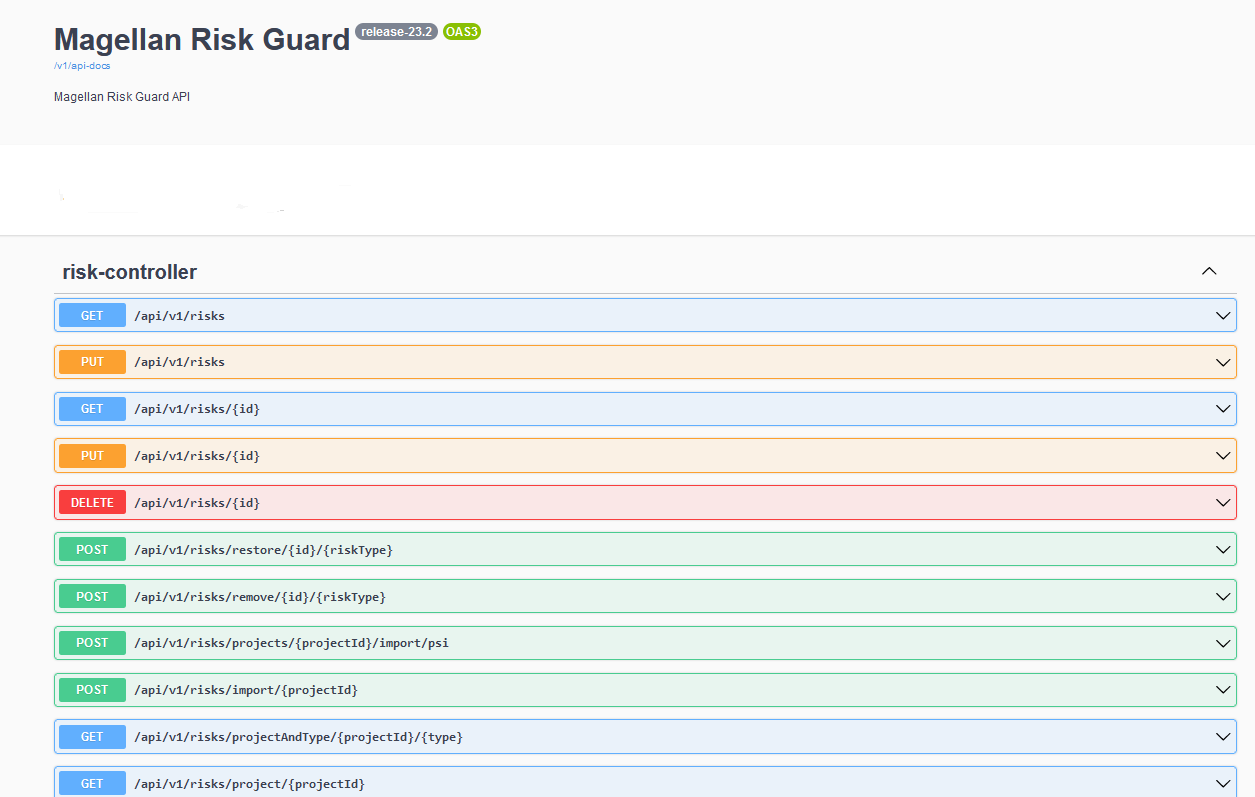Collapse the risk-controller section chevron
Viewport: 1255px width, 797px height.
pos(1208,271)
